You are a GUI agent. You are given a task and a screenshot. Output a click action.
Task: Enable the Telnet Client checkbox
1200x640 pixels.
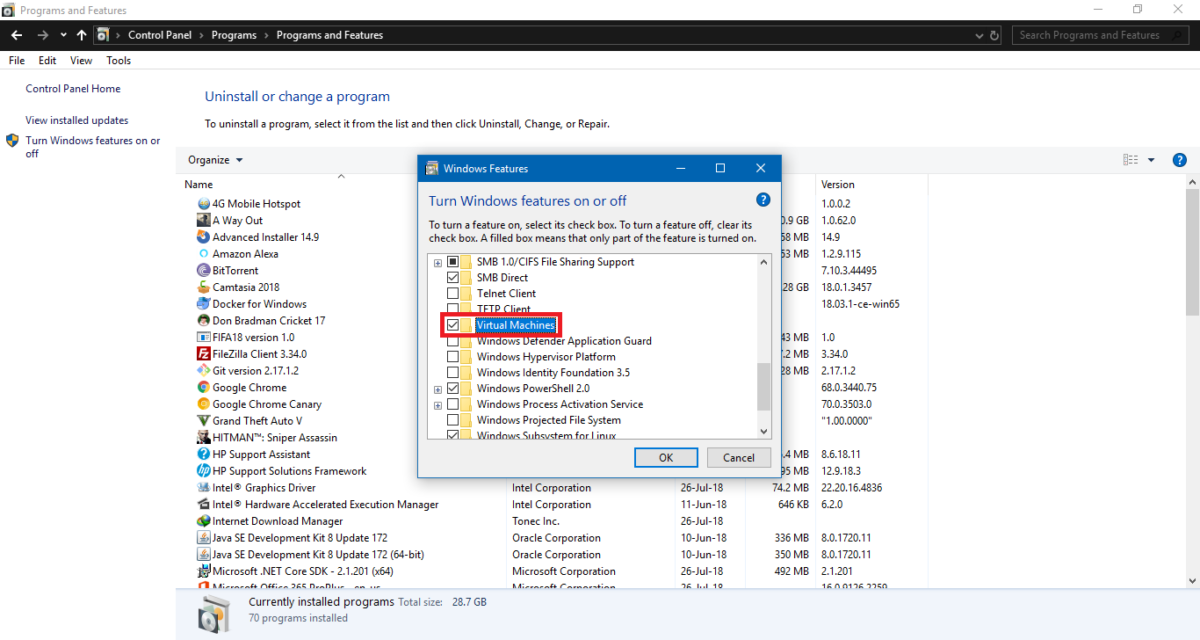[x=453, y=293]
